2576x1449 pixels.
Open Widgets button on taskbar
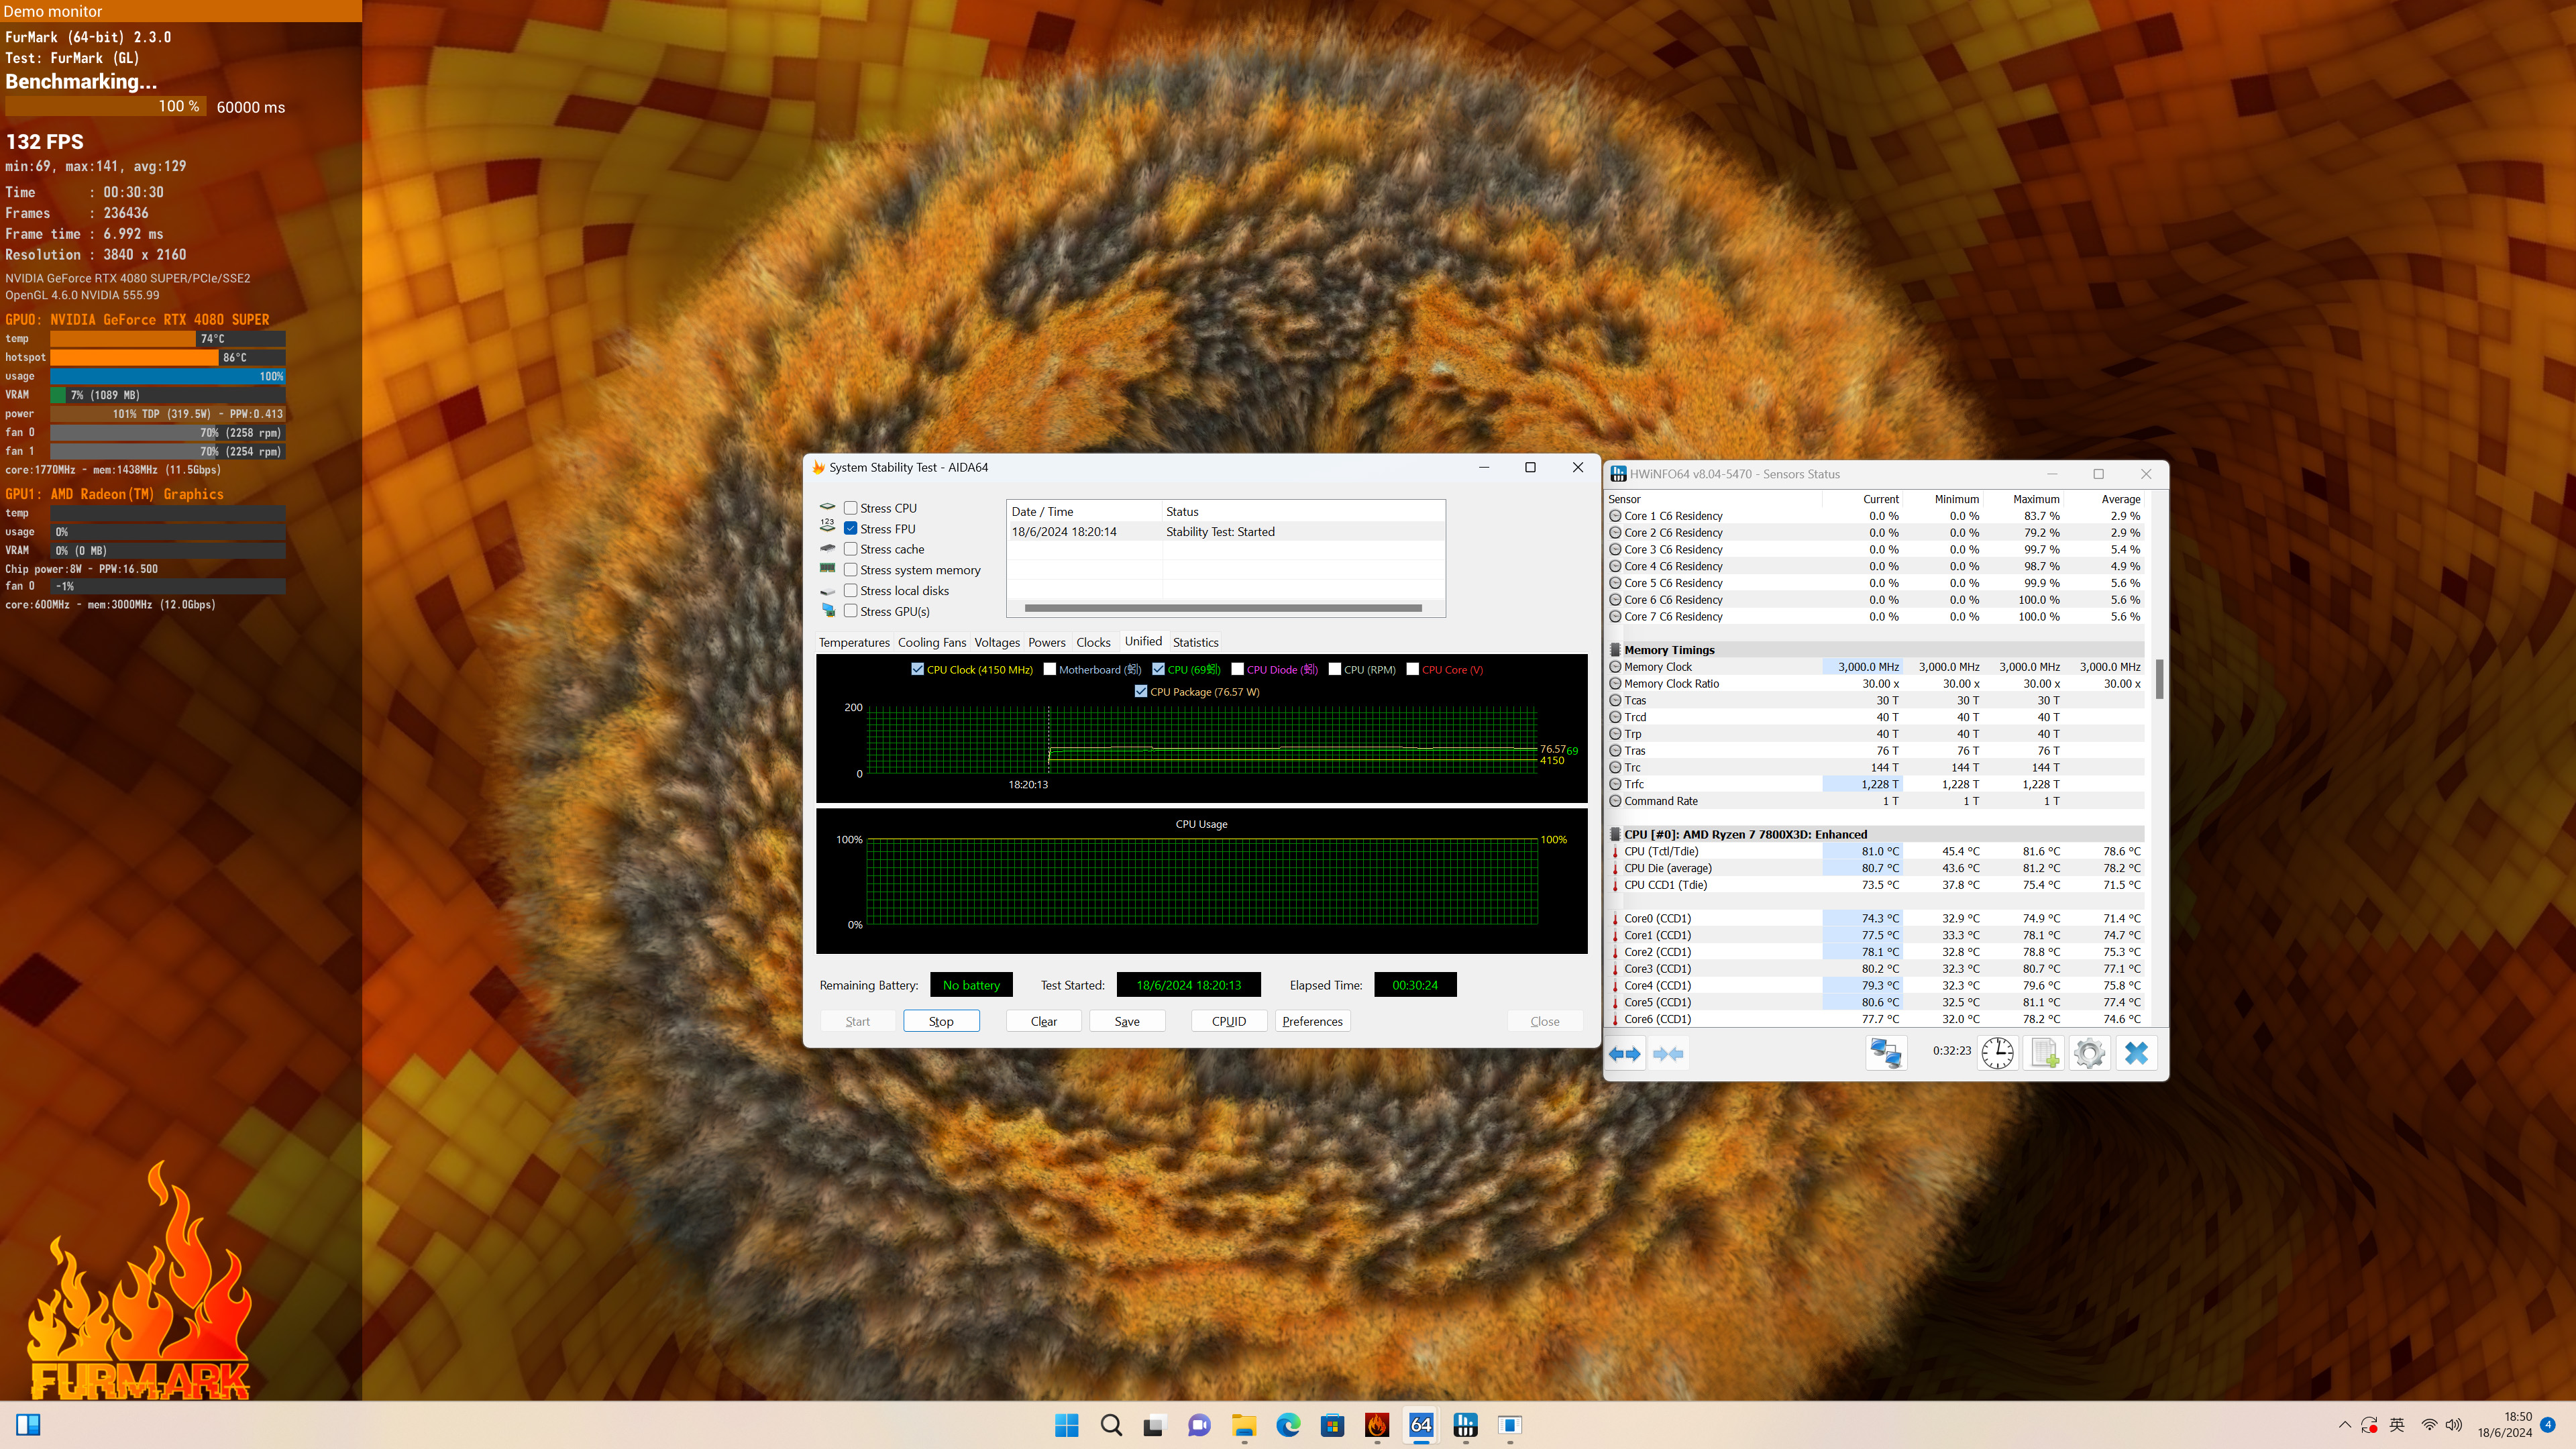28,1425
